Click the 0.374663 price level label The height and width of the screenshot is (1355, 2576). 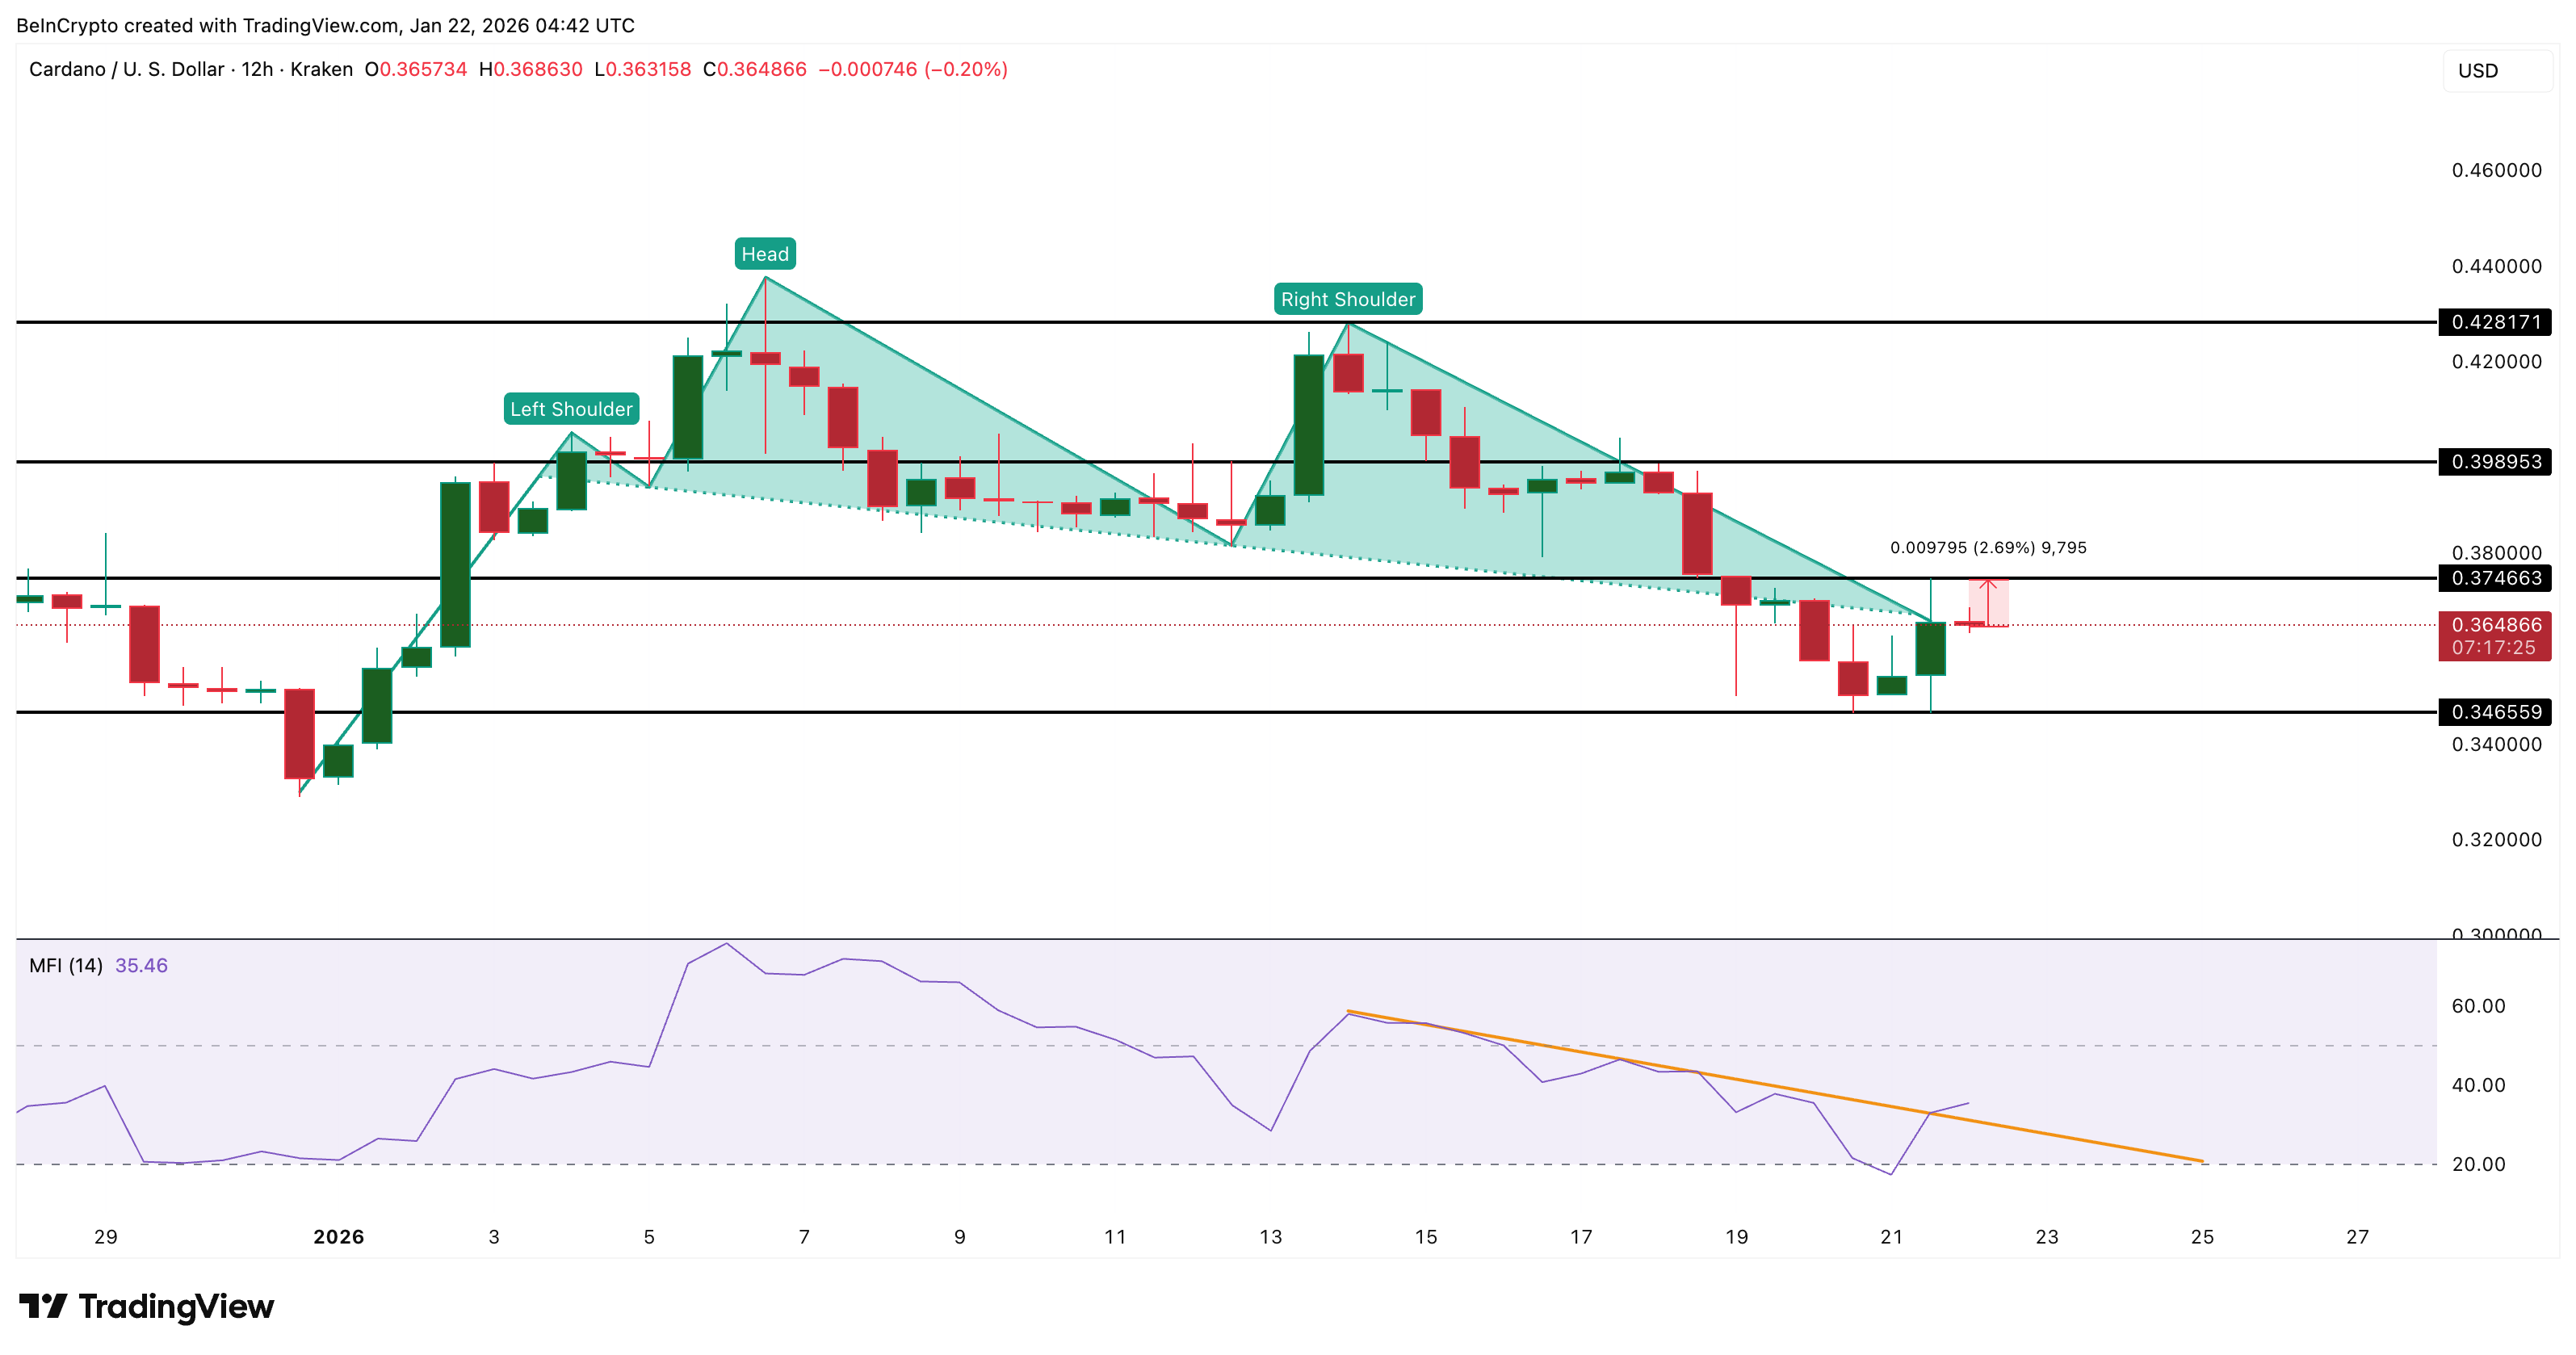pyautogui.click(x=2496, y=578)
